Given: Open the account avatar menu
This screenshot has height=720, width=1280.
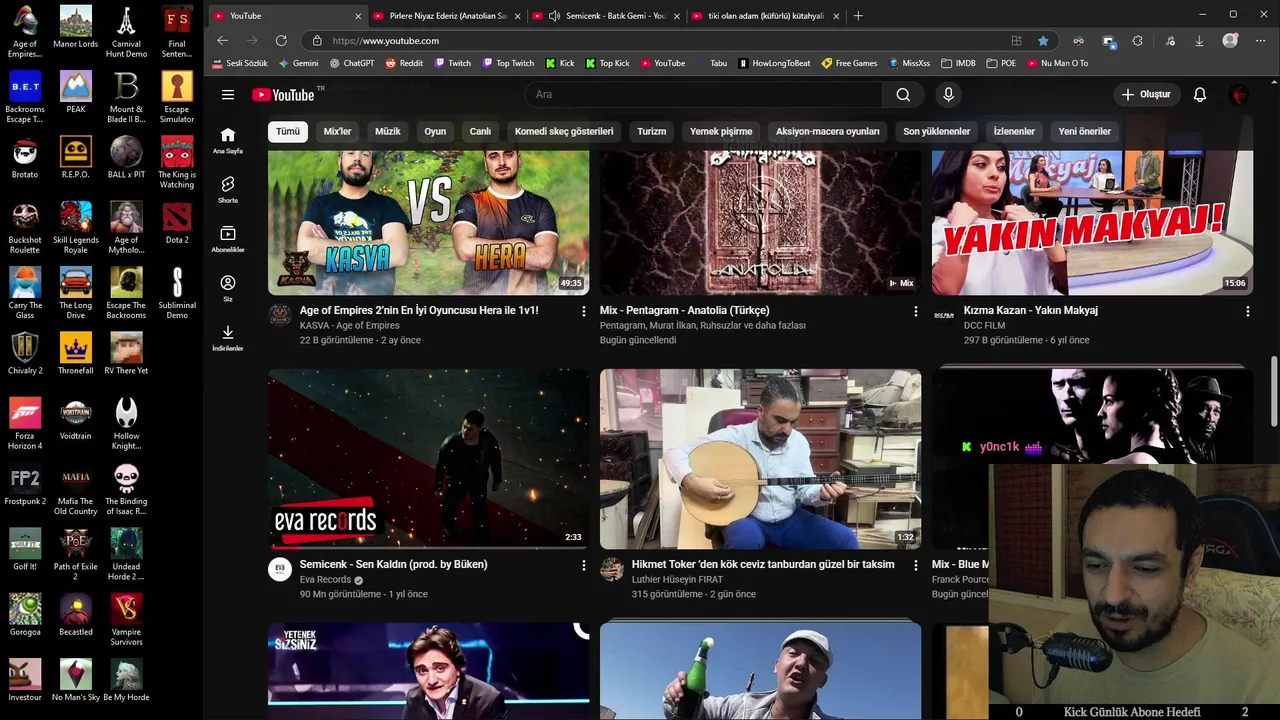Looking at the screenshot, I should click(x=1239, y=94).
